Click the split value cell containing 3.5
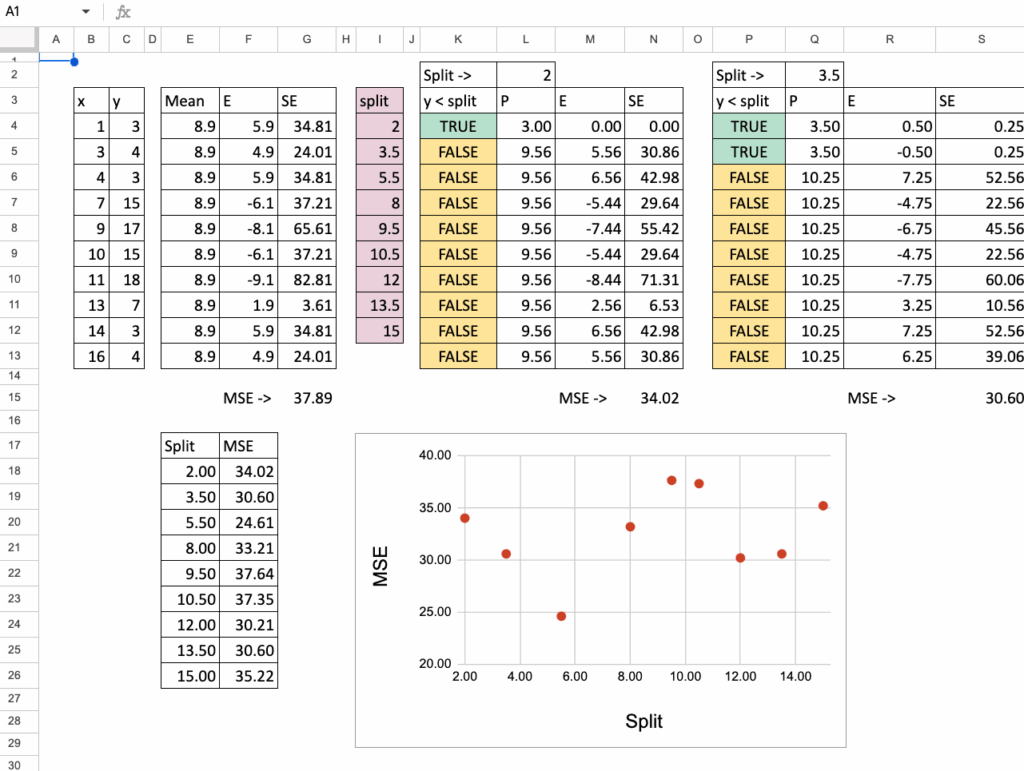This screenshot has width=1024, height=771. 814,75
